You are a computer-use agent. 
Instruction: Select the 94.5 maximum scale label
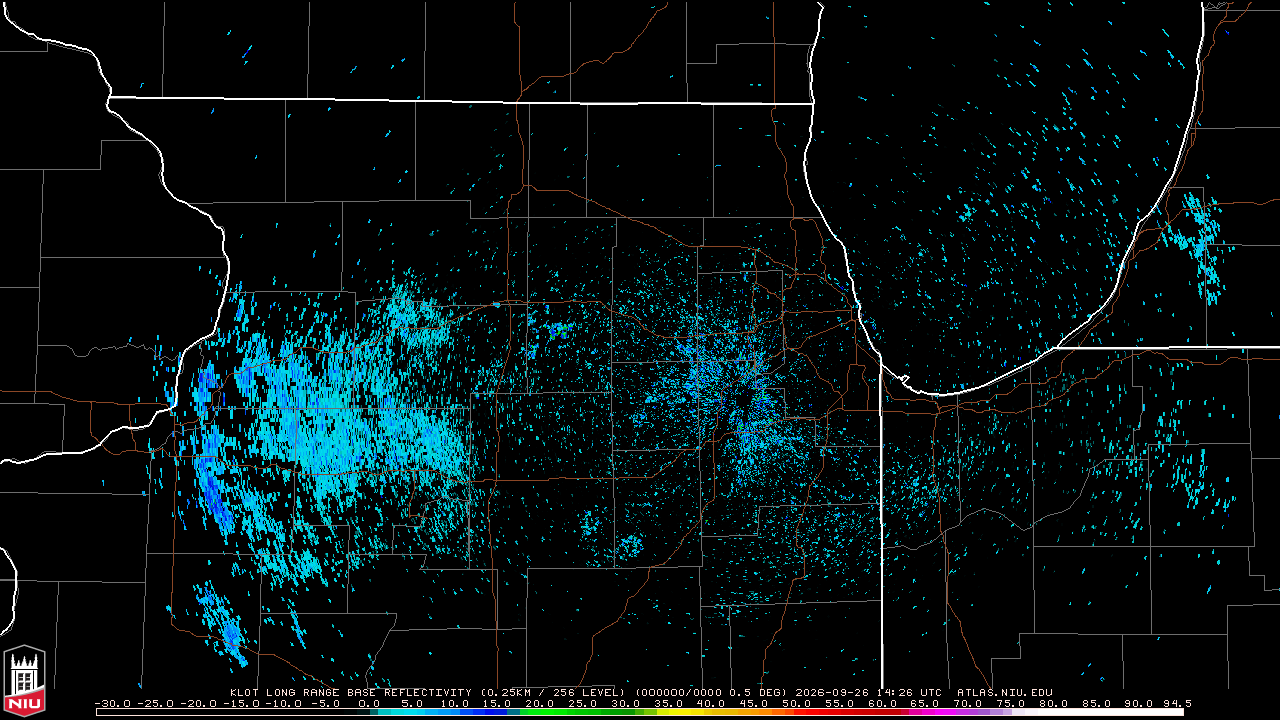pyautogui.click(x=1176, y=703)
